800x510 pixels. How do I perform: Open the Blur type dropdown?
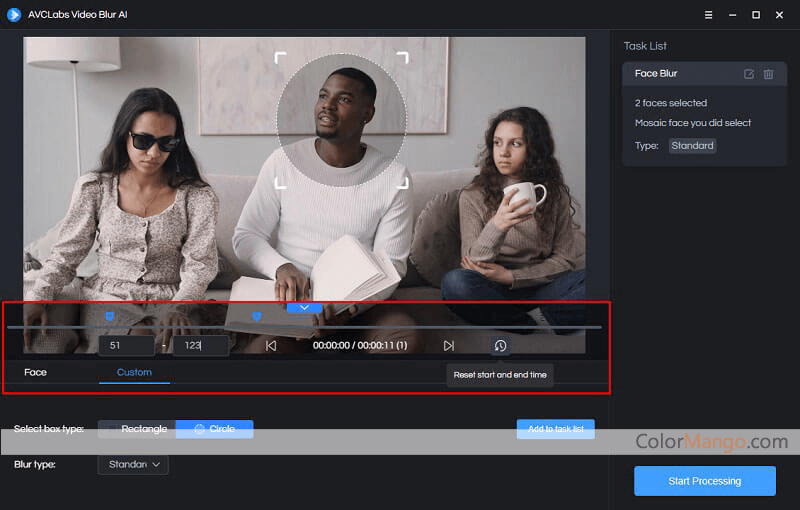133,464
